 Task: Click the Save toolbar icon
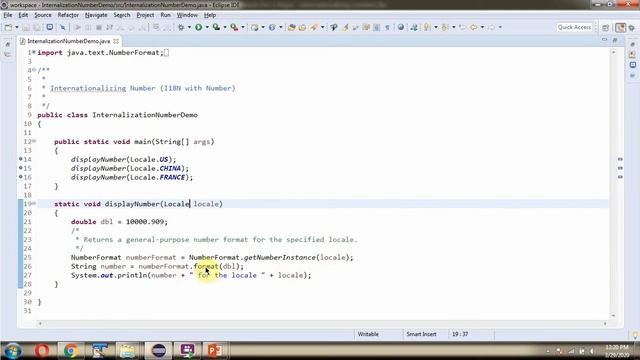[x=26, y=27]
